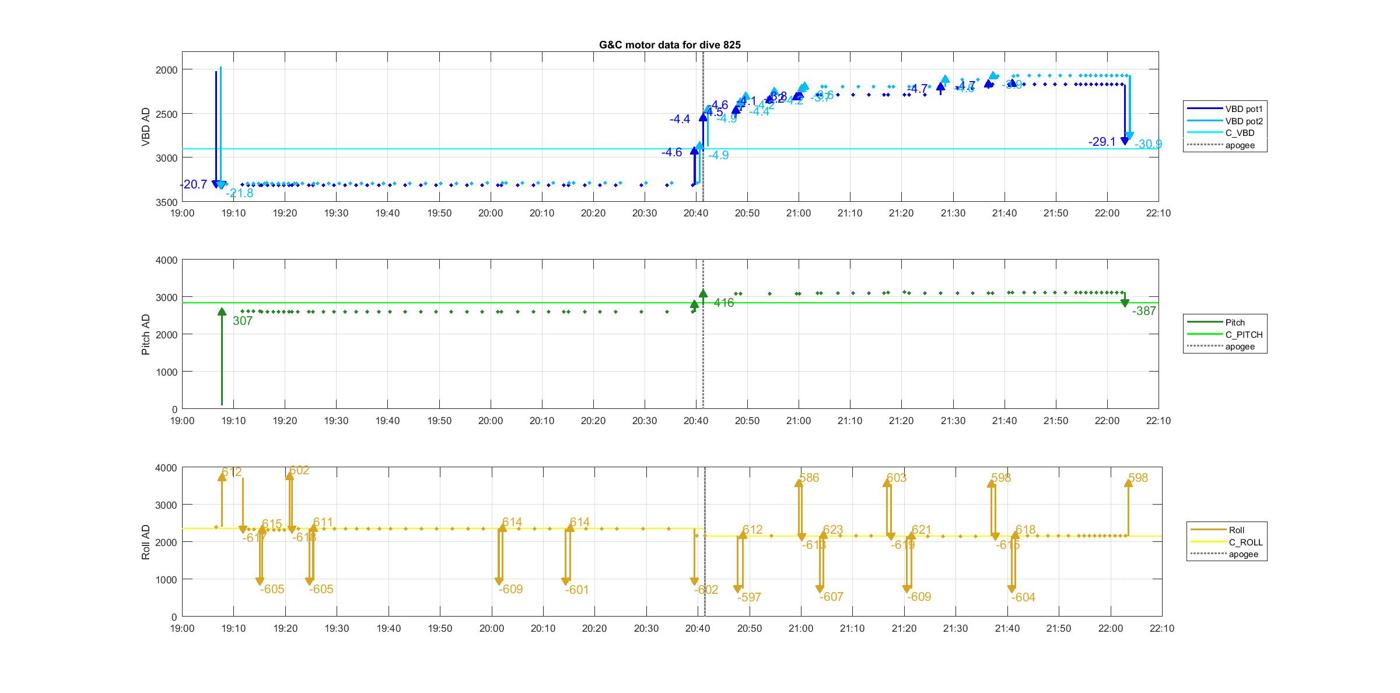
Task: Click the '-29.1' VBD data label
Action: 1102,142
